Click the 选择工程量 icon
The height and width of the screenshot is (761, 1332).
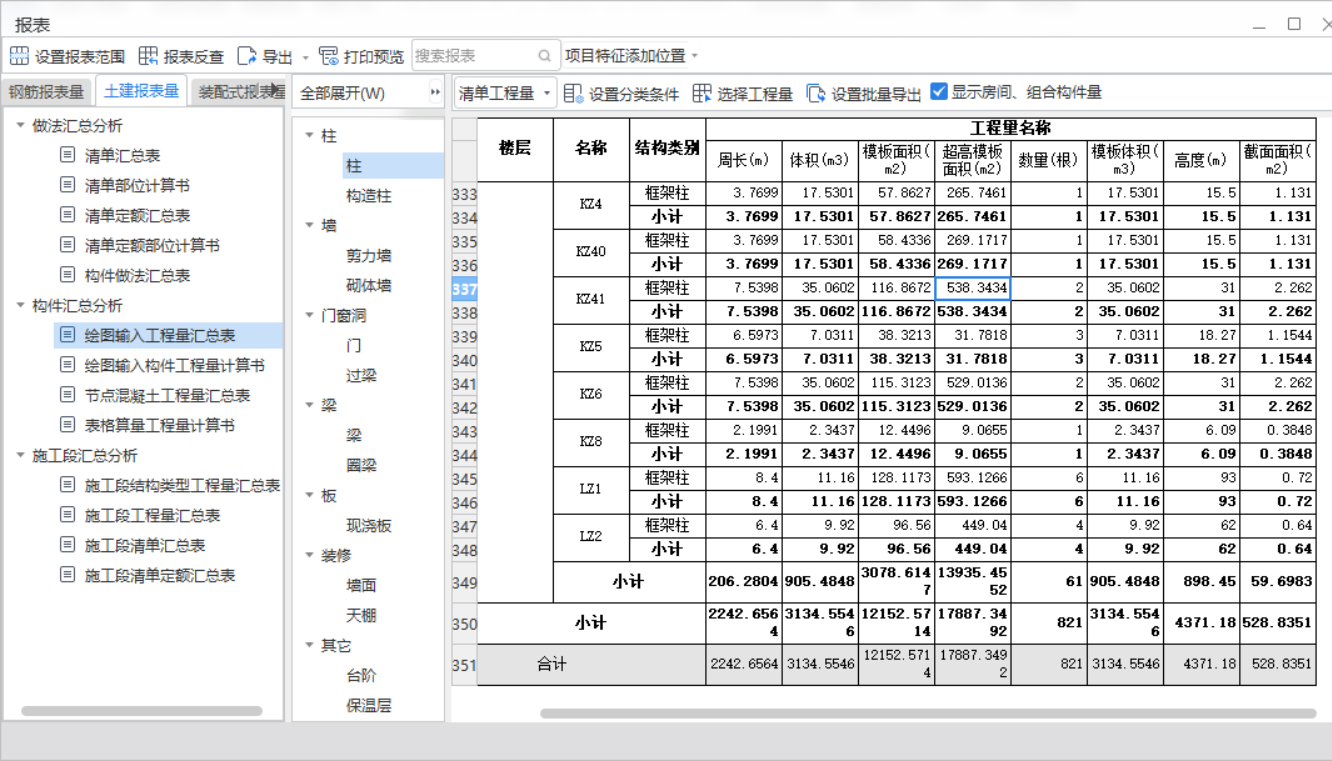(702, 93)
